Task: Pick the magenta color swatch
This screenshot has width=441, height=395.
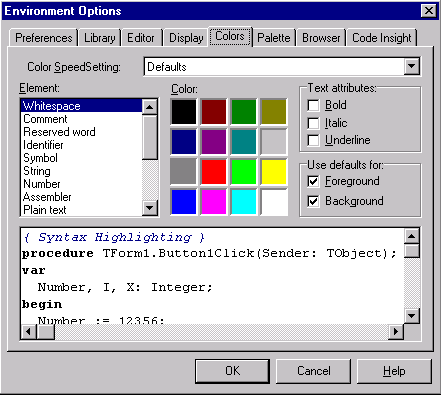Action: pos(214,202)
